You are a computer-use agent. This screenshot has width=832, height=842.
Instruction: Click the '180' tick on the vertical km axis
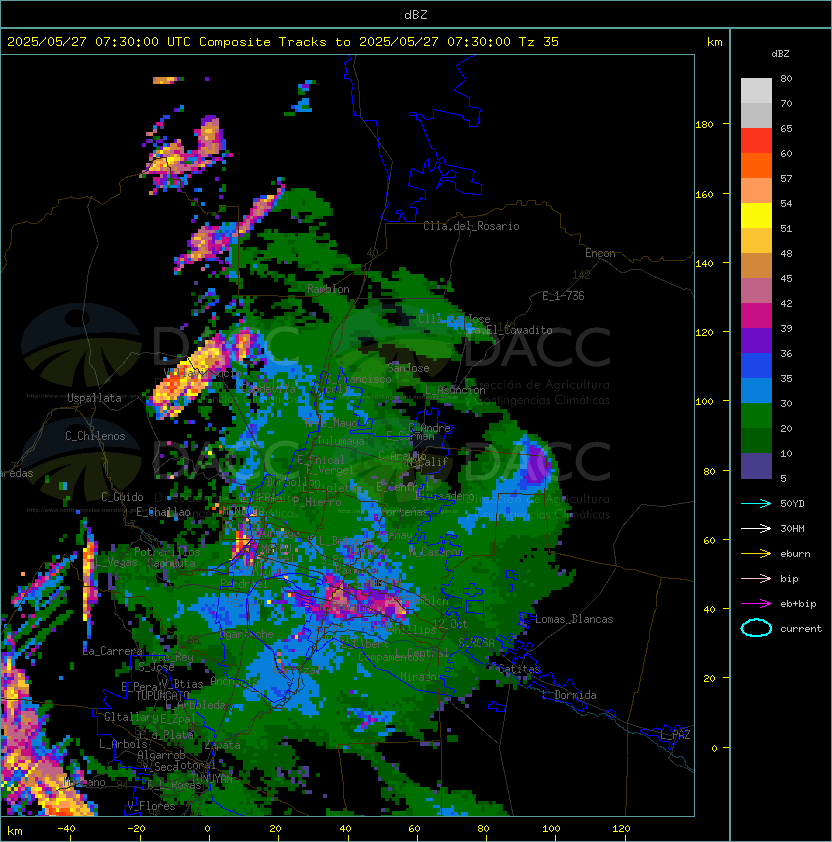pos(704,125)
